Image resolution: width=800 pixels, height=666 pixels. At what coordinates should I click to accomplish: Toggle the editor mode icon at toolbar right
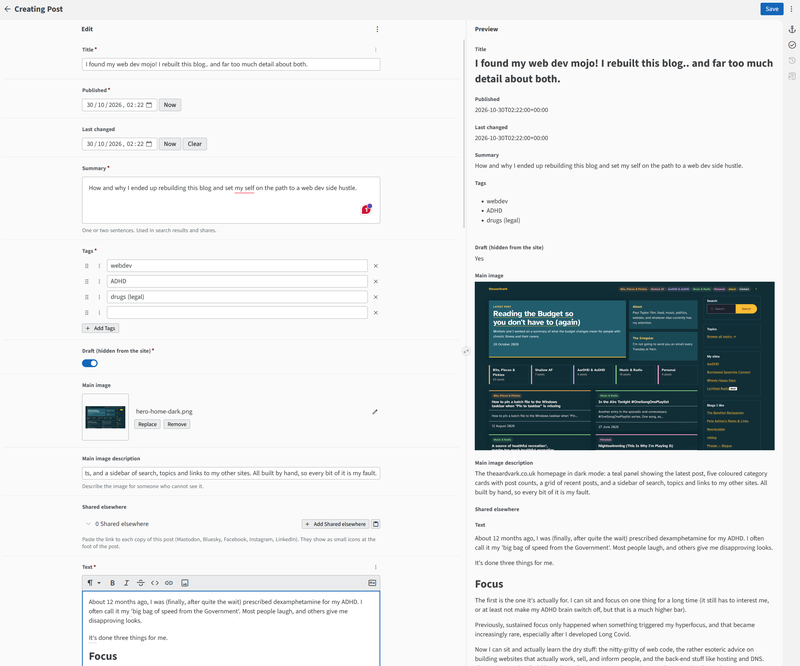pyautogui.click(x=372, y=583)
